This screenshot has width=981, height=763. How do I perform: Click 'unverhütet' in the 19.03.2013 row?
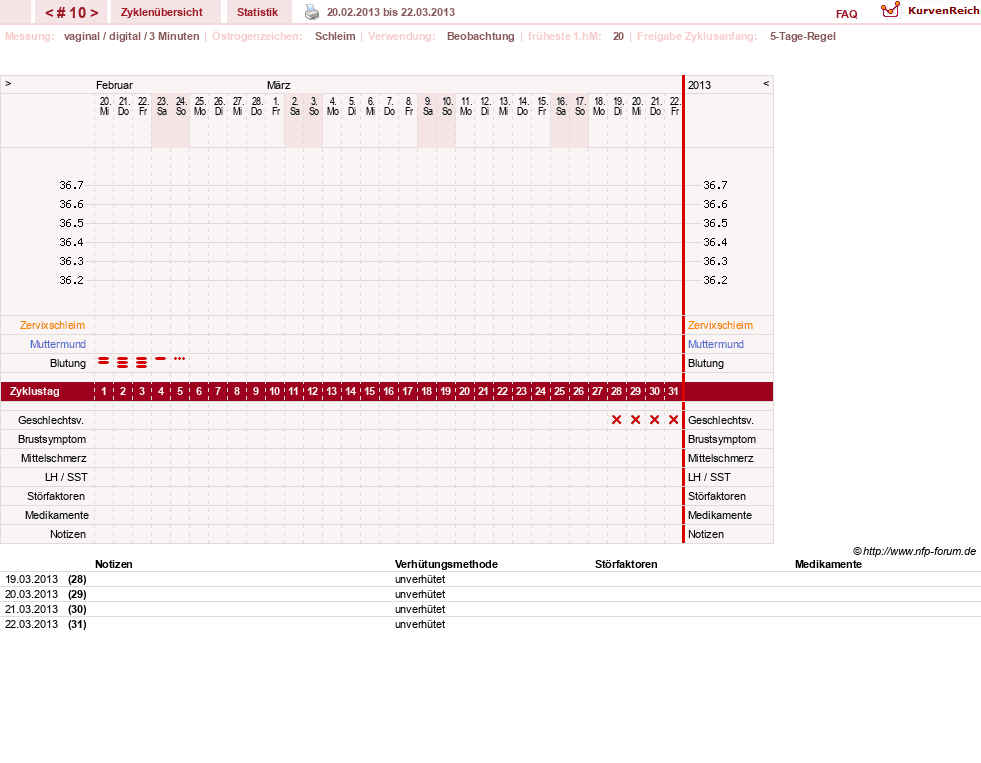420,579
